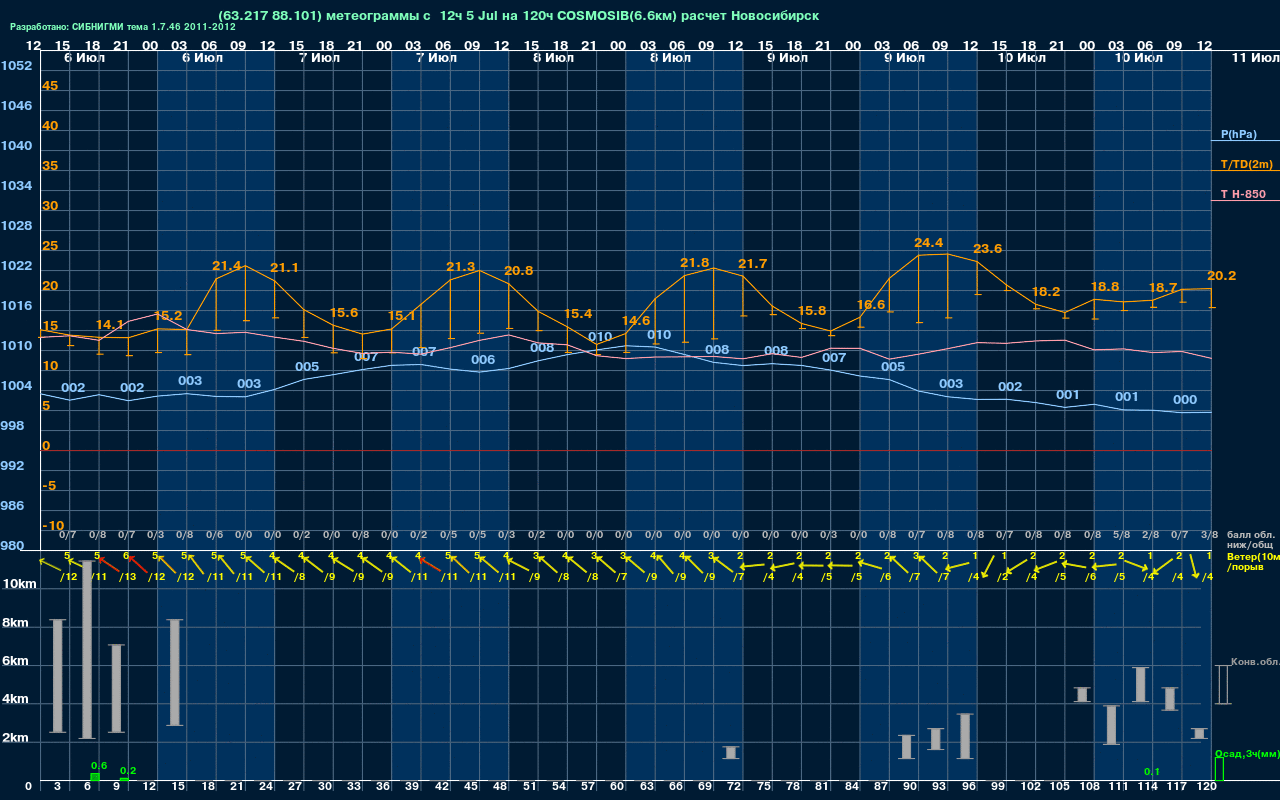
Task: Click the green precipitation legend box
Action: click(1219, 769)
